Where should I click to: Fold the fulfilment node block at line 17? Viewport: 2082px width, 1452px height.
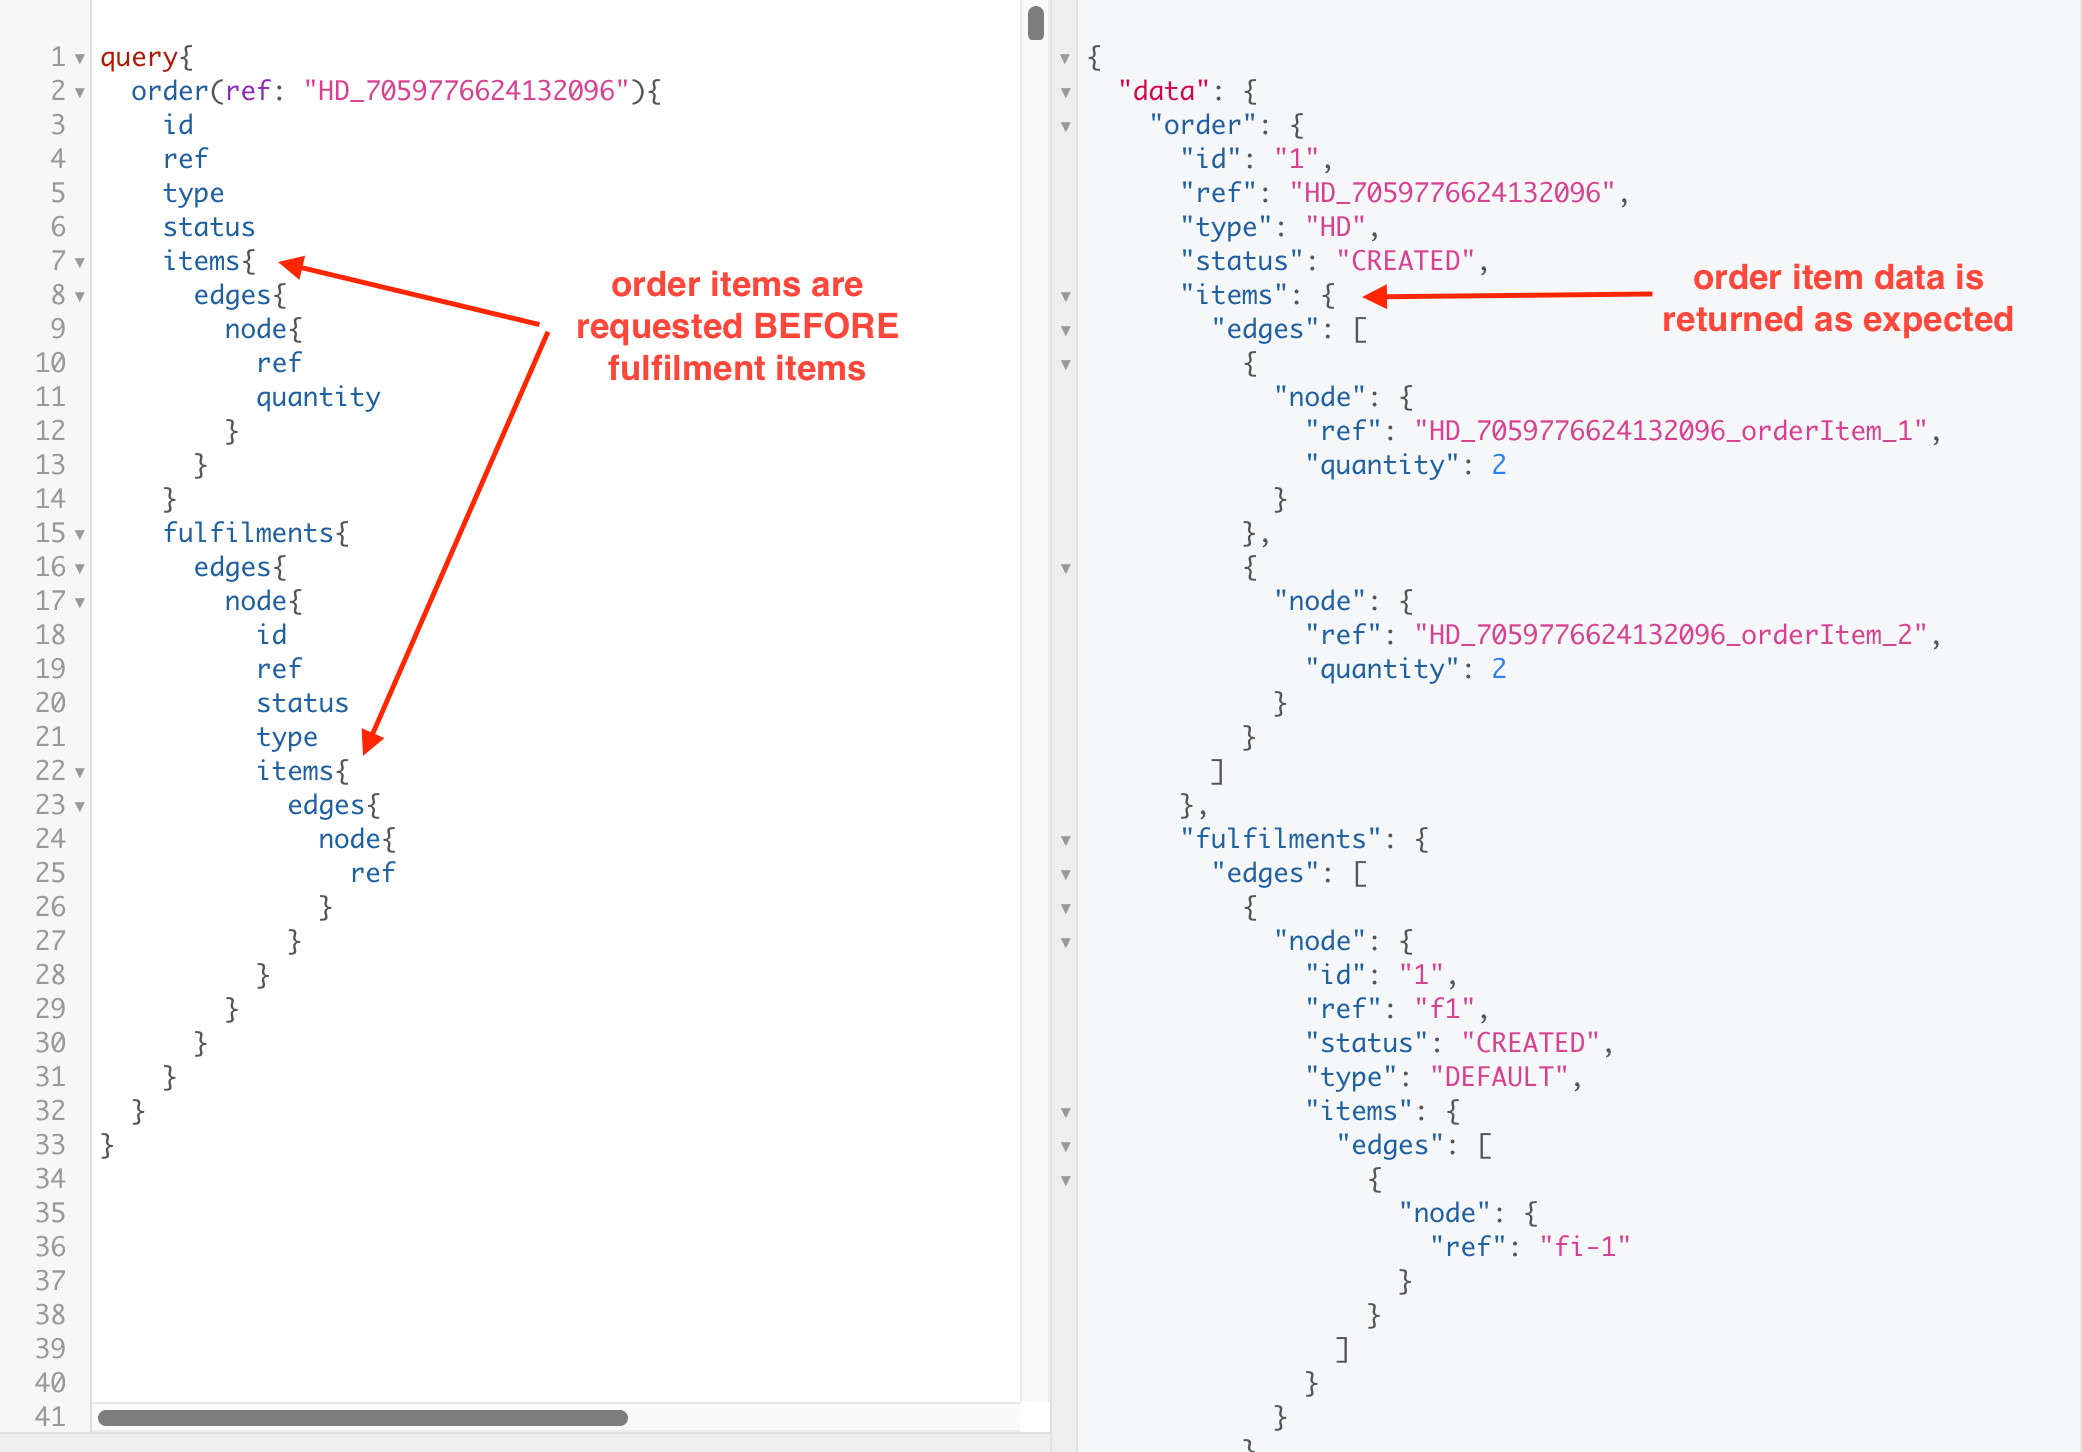[x=79, y=602]
